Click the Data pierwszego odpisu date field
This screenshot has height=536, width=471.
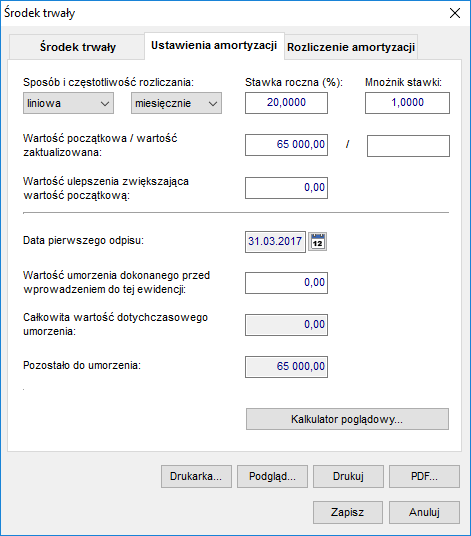[x=275, y=242]
